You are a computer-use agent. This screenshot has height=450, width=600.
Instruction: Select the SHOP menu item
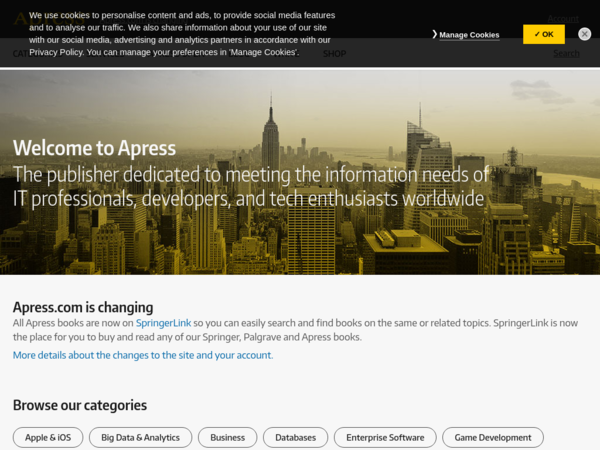[334, 54]
